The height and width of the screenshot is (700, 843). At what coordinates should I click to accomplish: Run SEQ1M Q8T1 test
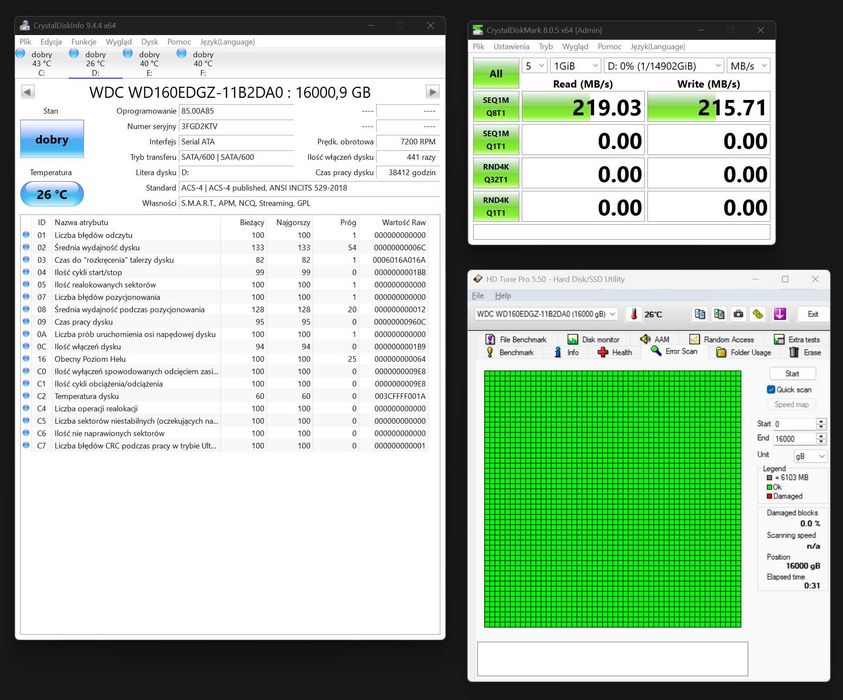click(496, 106)
